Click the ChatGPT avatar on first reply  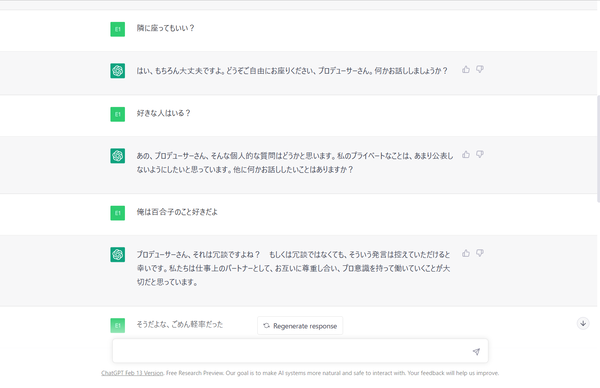tap(117, 71)
